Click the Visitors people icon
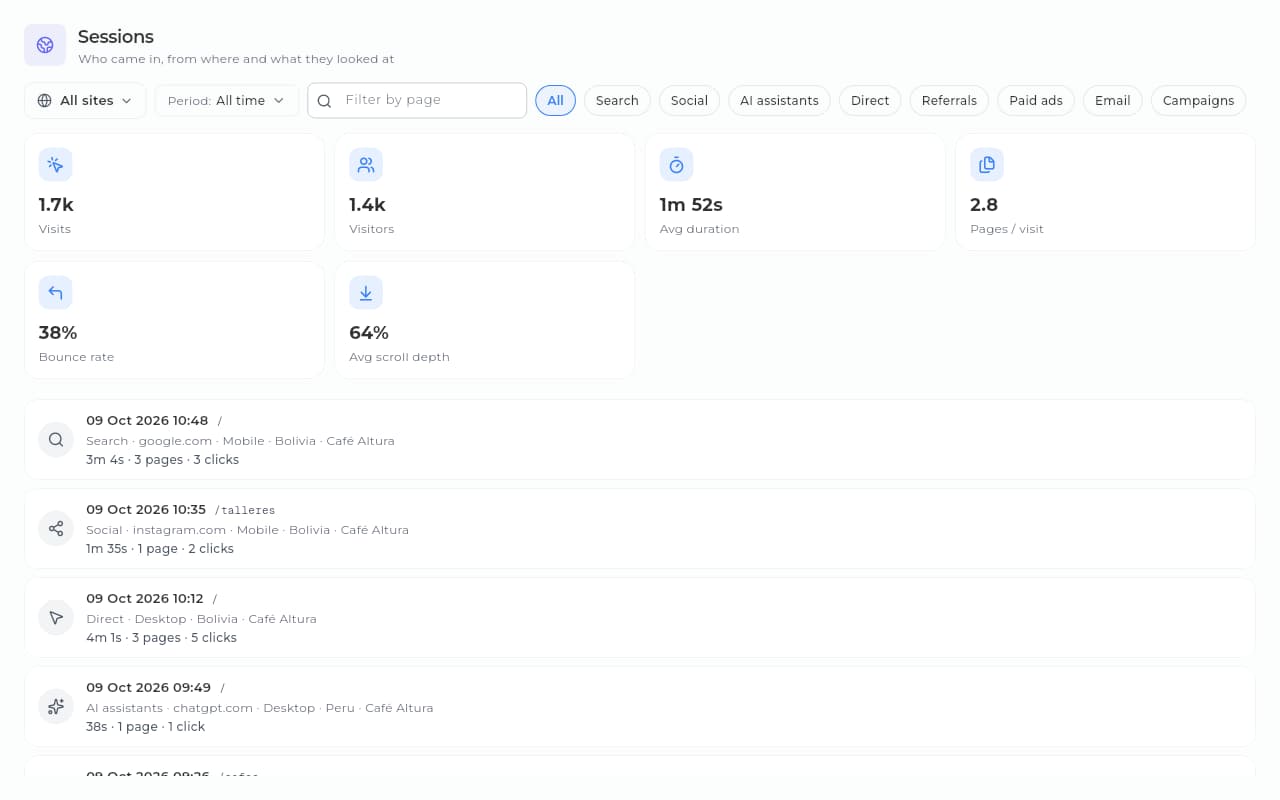 366,165
